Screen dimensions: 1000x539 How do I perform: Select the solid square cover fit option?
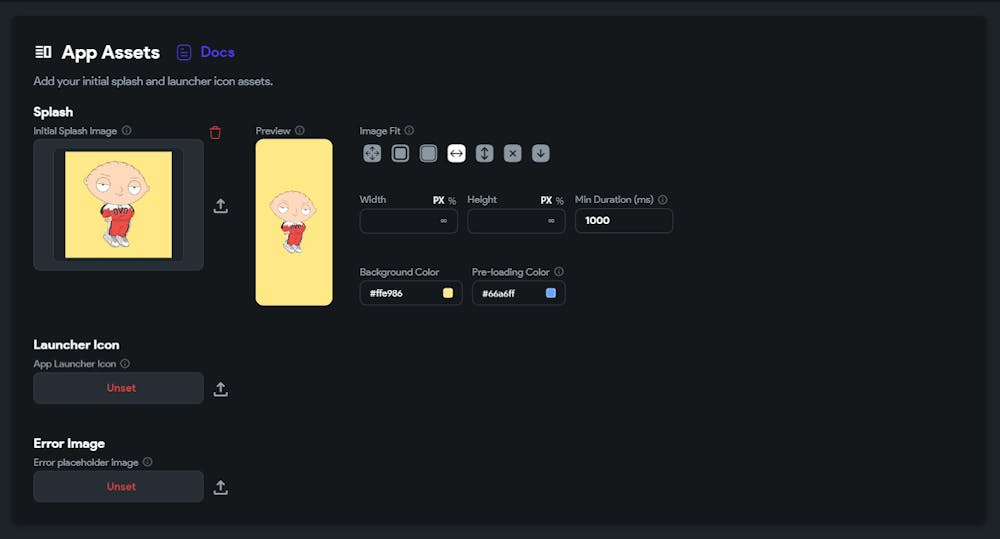pyautogui.click(x=429, y=153)
